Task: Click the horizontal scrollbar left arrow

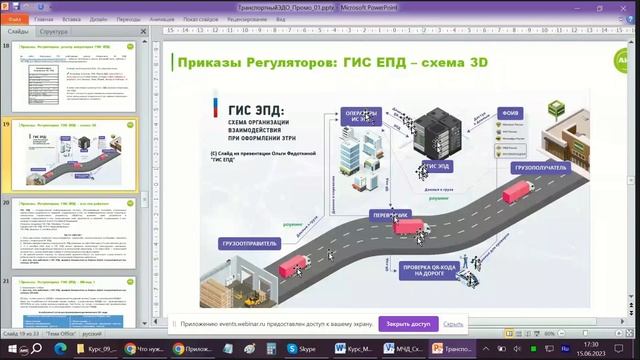Action: coord(156,322)
